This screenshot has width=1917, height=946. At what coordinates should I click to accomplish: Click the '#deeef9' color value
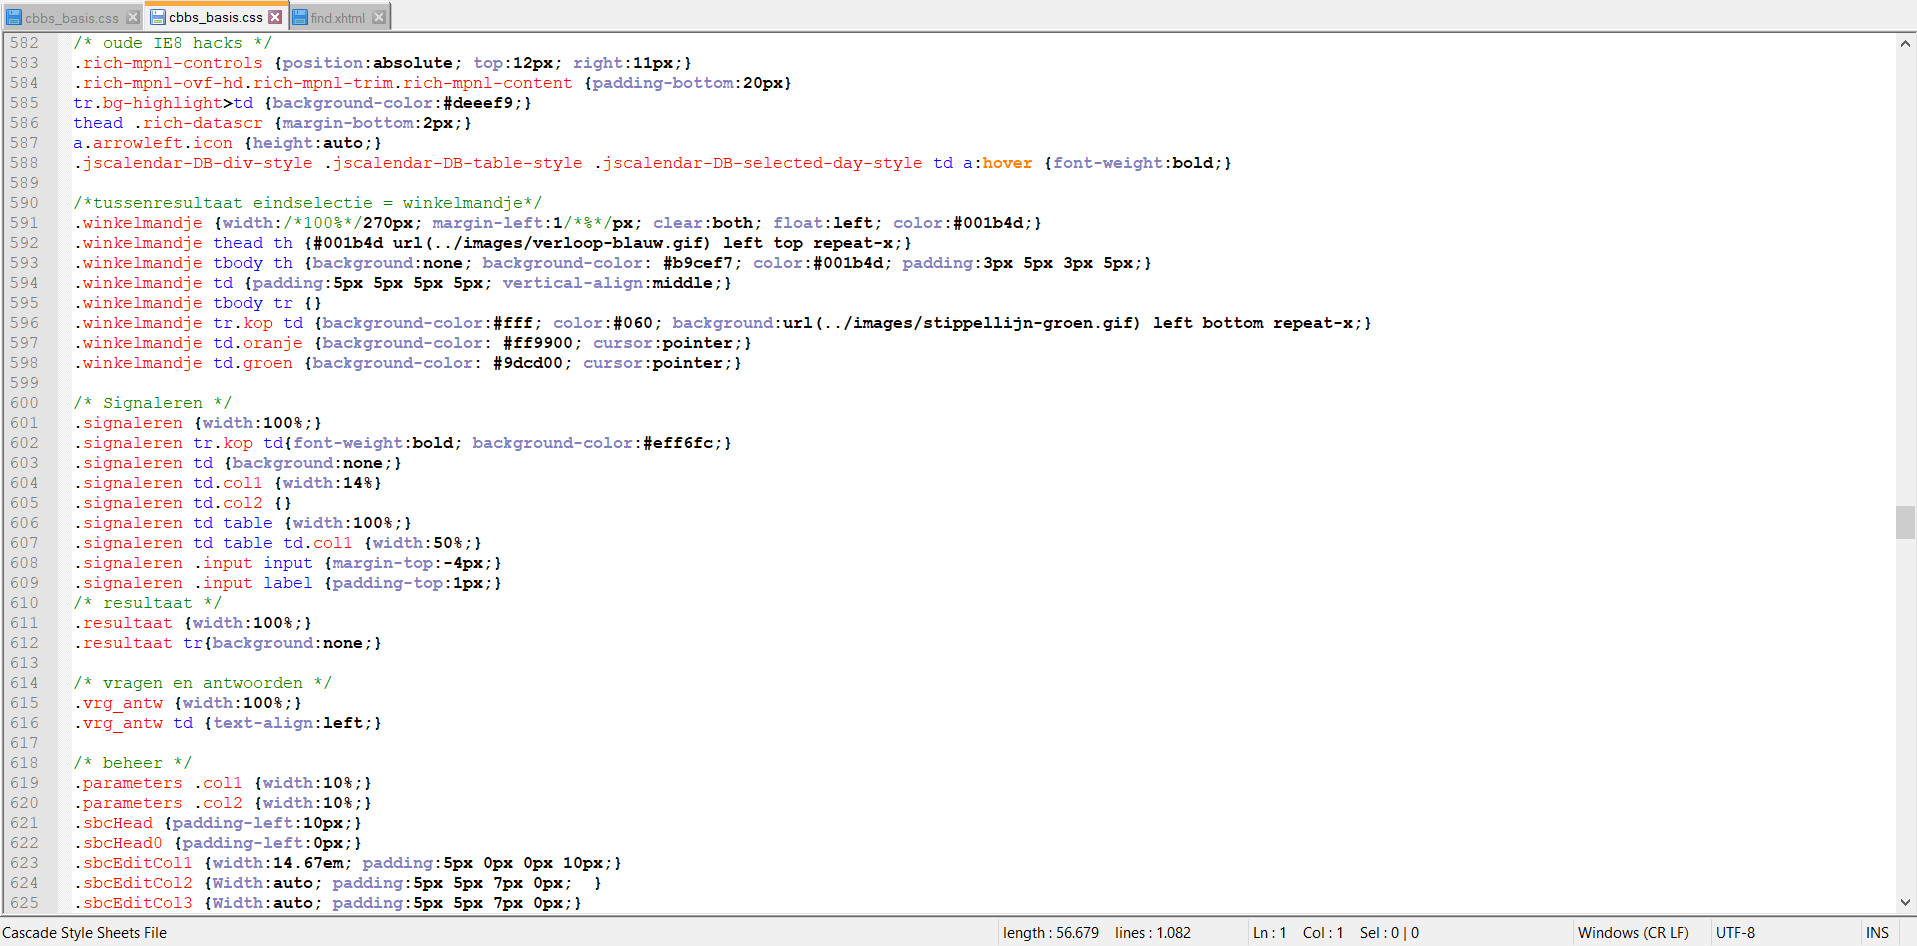[x=477, y=103]
